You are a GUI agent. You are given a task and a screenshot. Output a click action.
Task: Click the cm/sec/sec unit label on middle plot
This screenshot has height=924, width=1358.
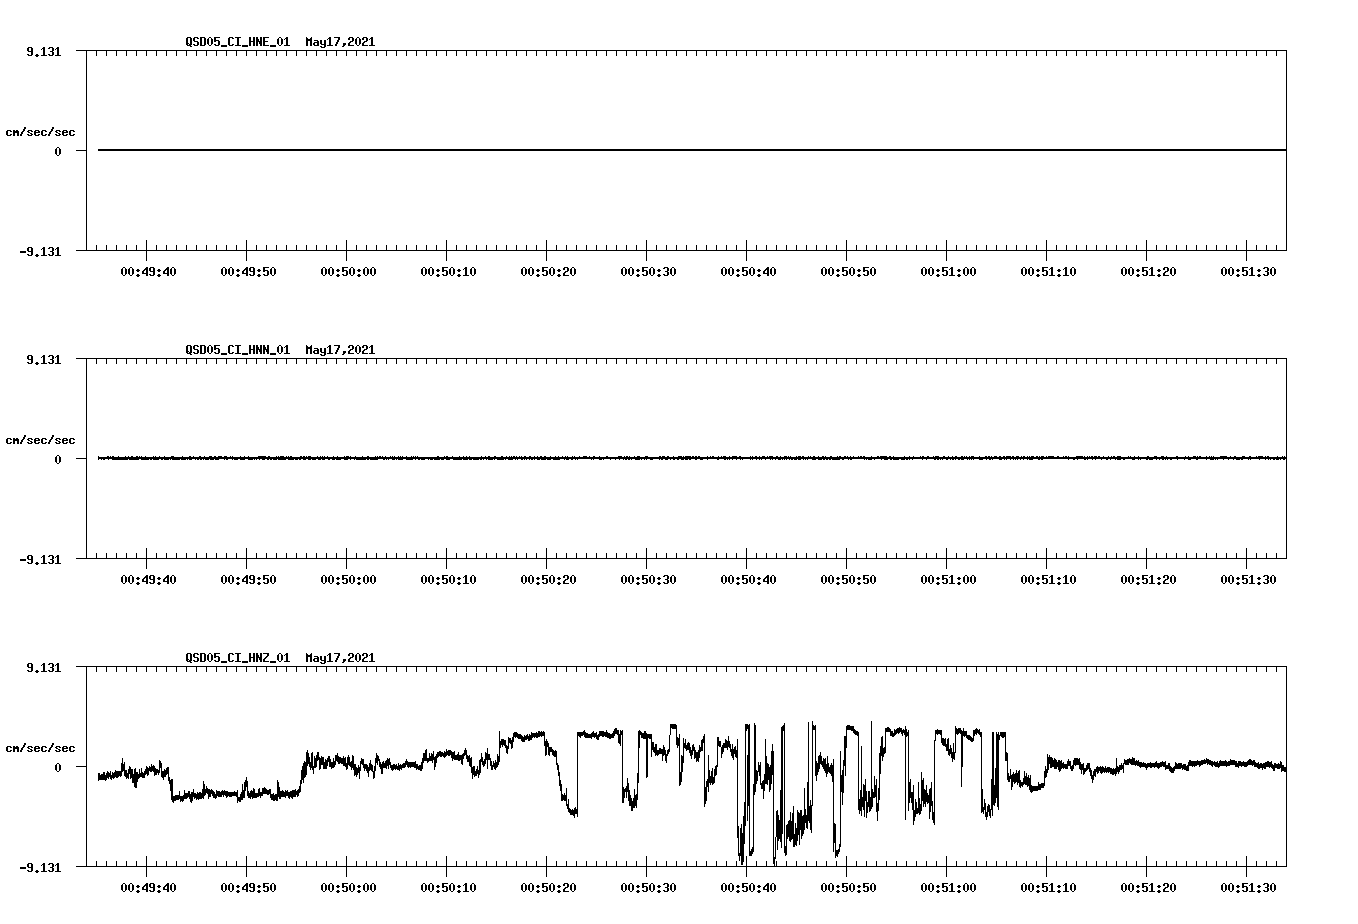[42, 439]
